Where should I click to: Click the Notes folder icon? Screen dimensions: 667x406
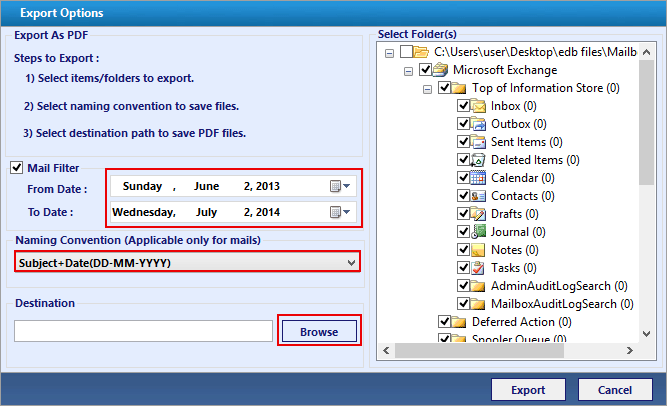click(479, 250)
